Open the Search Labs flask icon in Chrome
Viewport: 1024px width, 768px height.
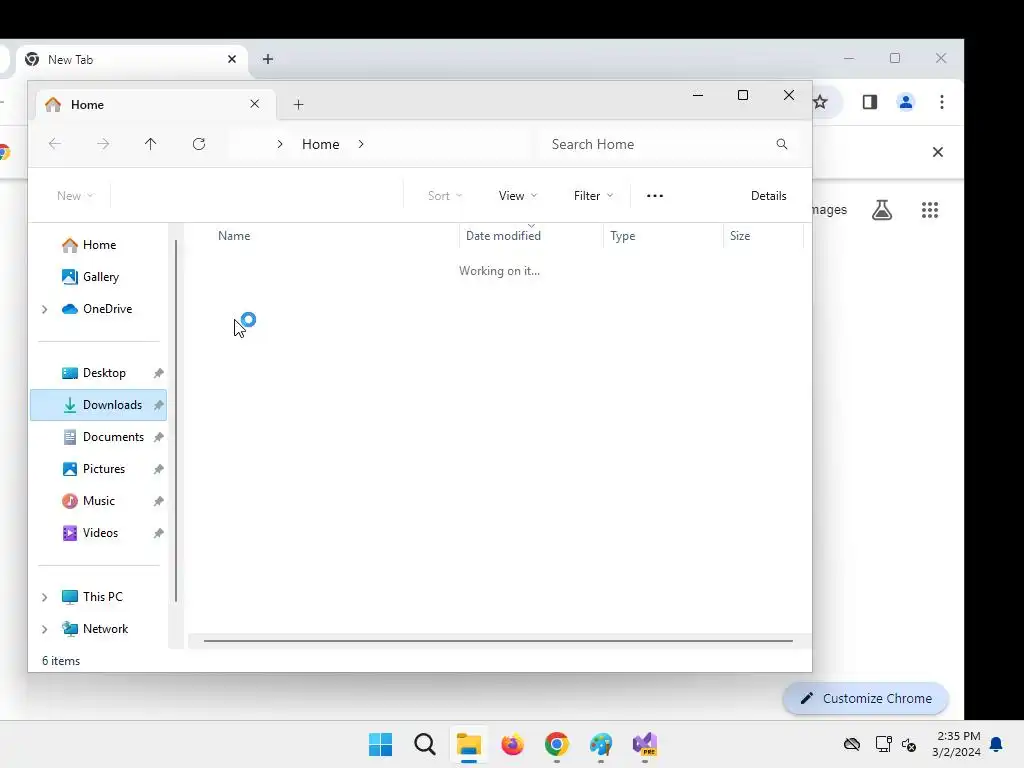(x=882, y=210)
